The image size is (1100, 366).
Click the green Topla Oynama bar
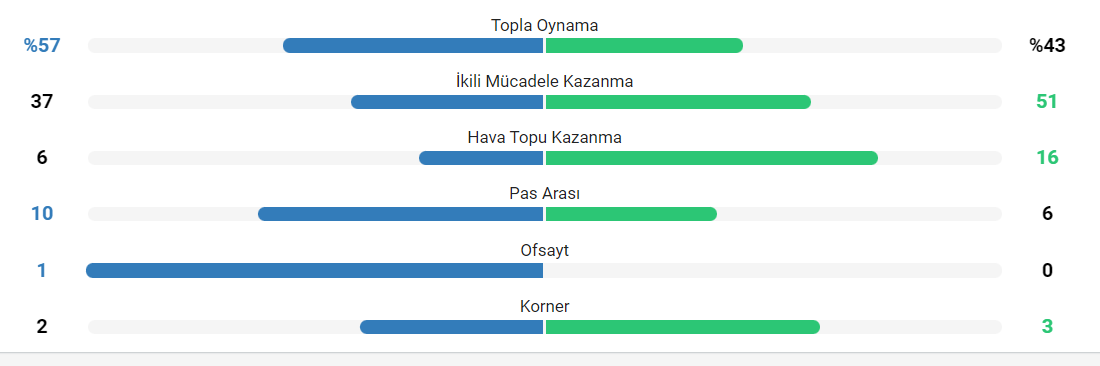pos(644,46)
